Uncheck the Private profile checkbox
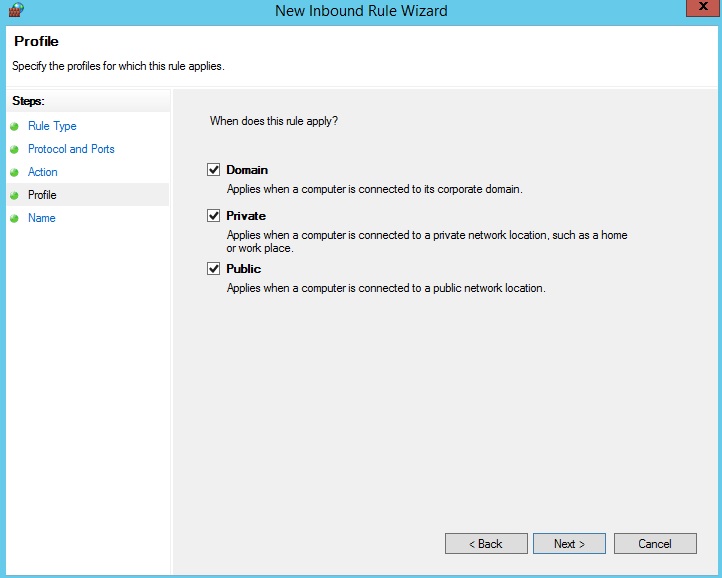 click(x=213, y=216)
